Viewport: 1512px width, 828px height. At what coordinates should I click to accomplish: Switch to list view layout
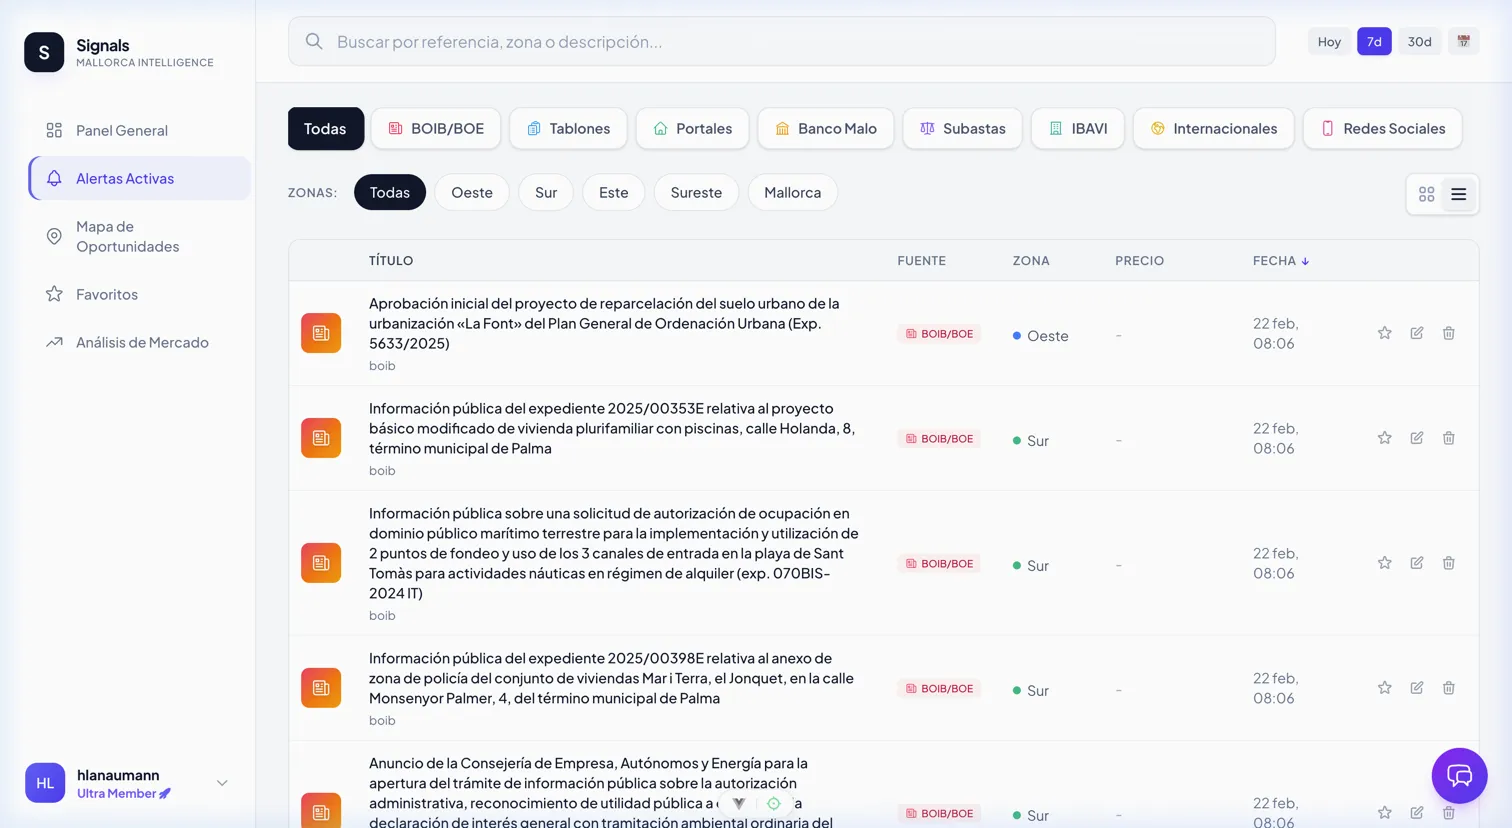coord(1458,194)
